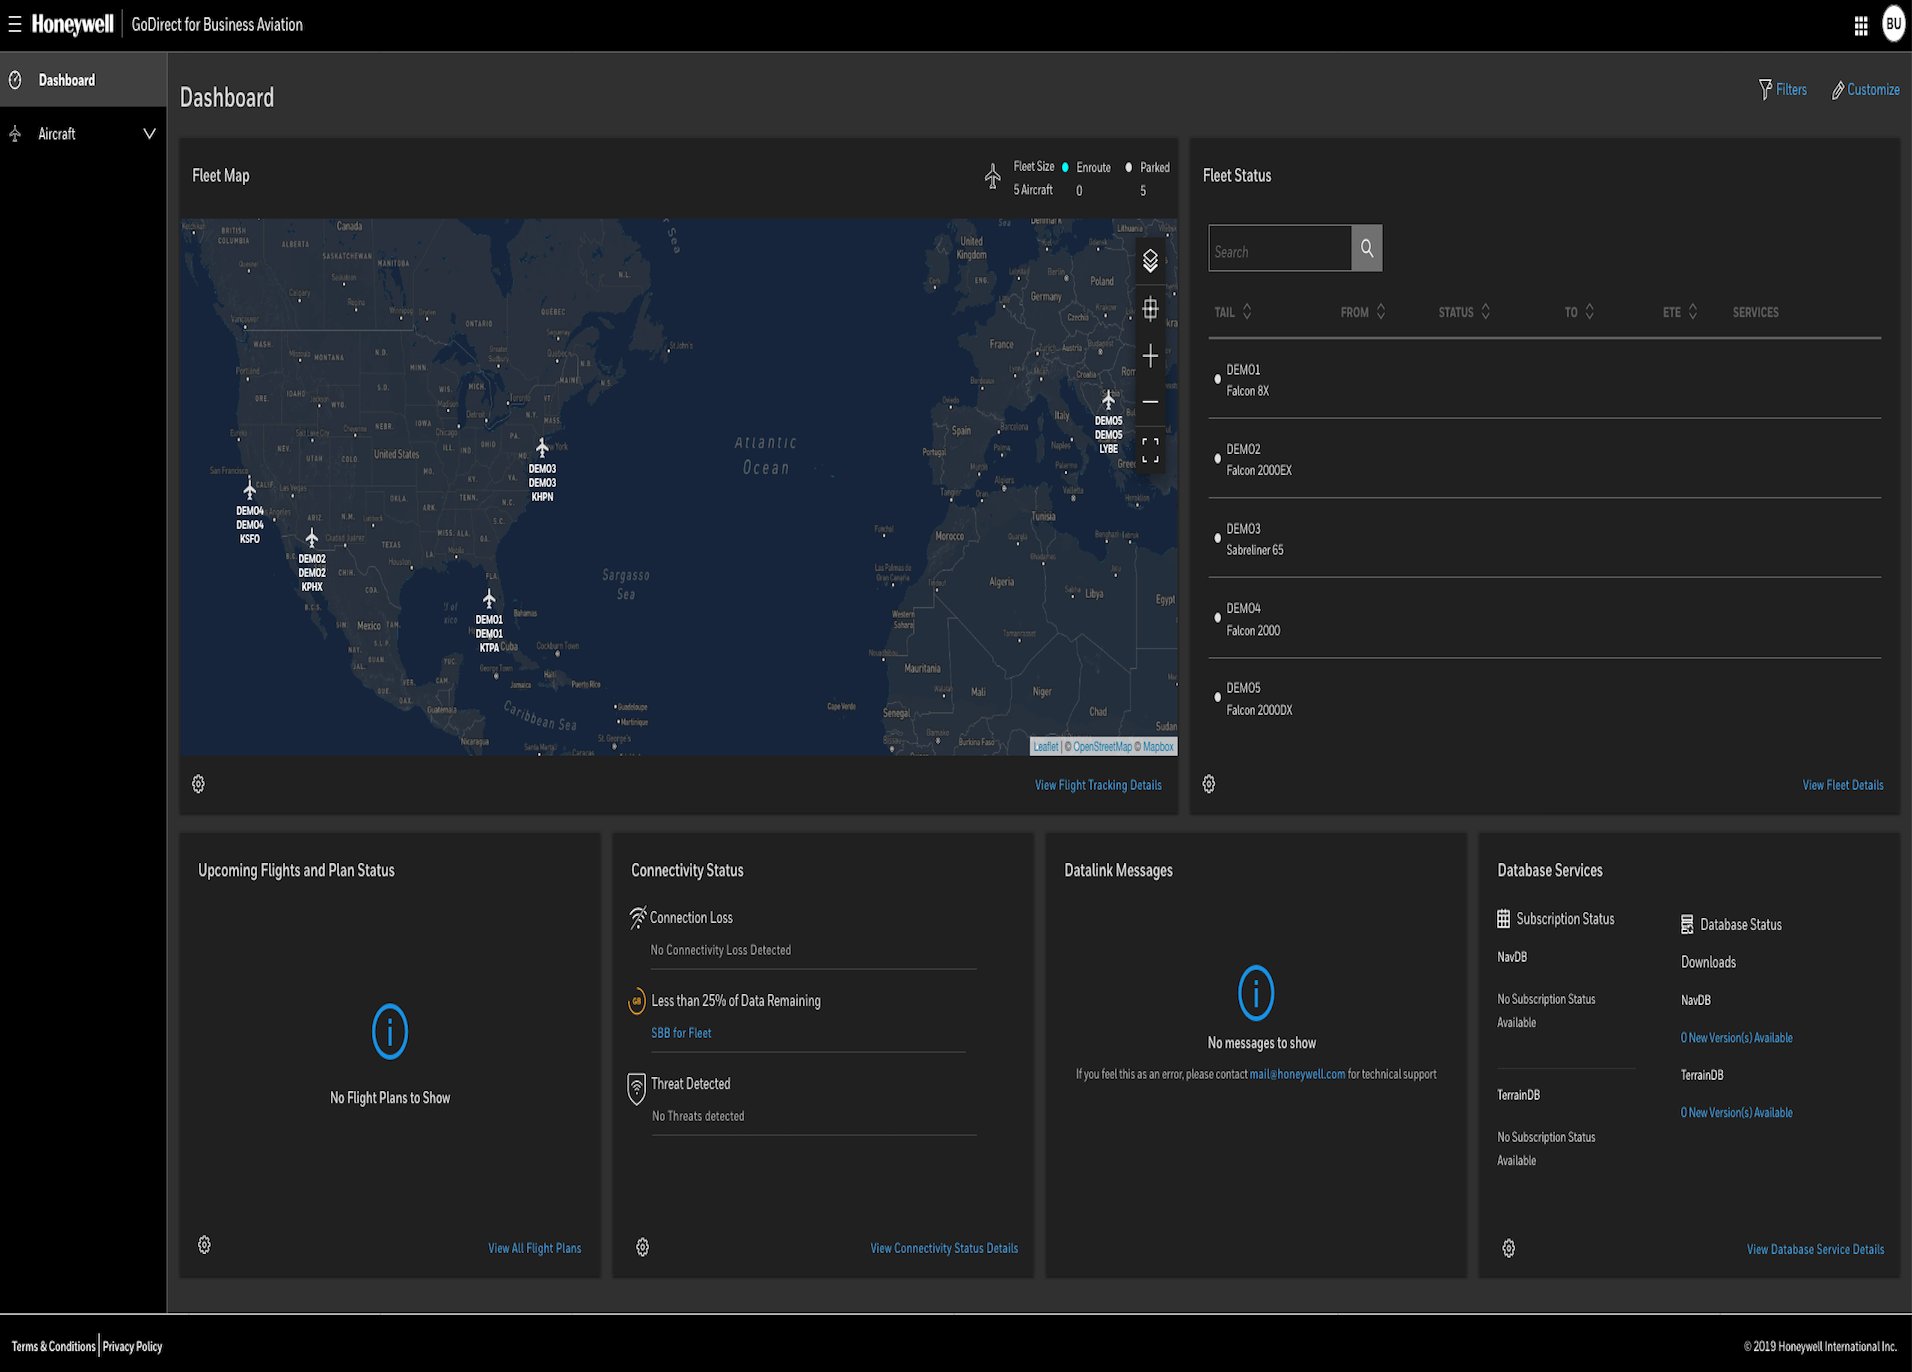Click the DEMO1 aircraft marker at KTPA
Screen dimensions: 1912x1372
pos(489,599)
